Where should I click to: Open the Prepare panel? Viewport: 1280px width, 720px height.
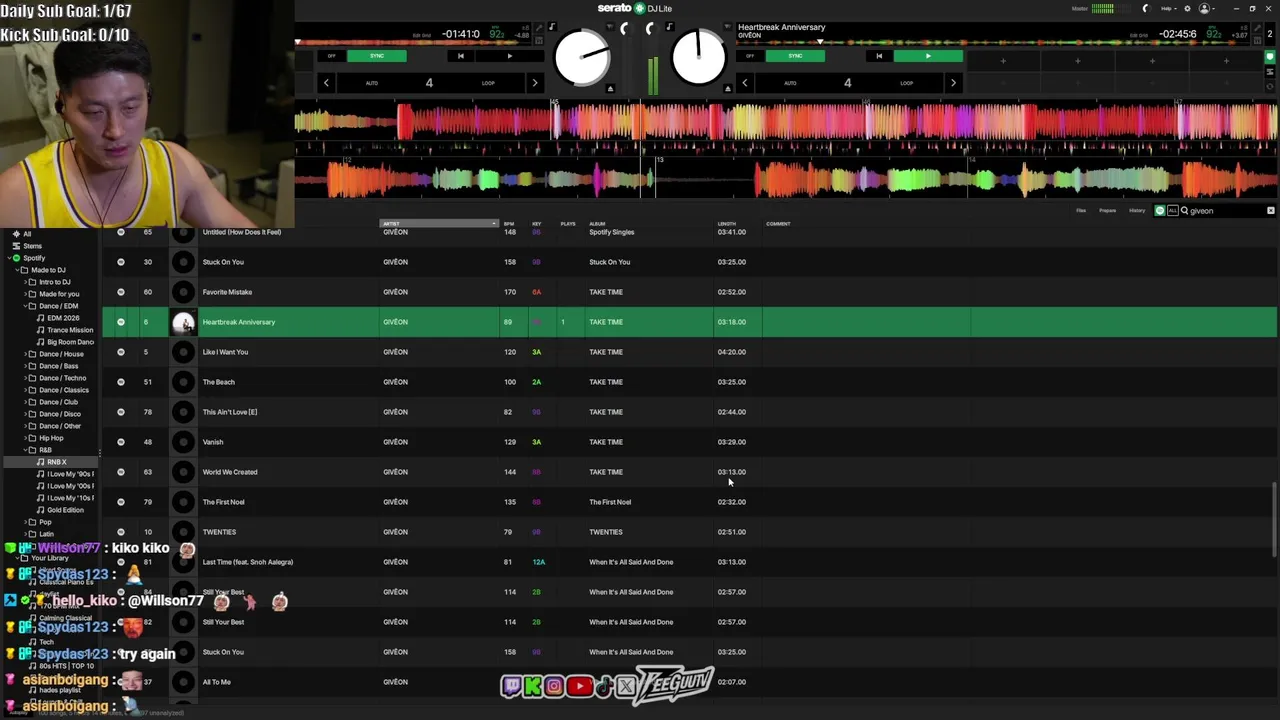coord(1108,211)
